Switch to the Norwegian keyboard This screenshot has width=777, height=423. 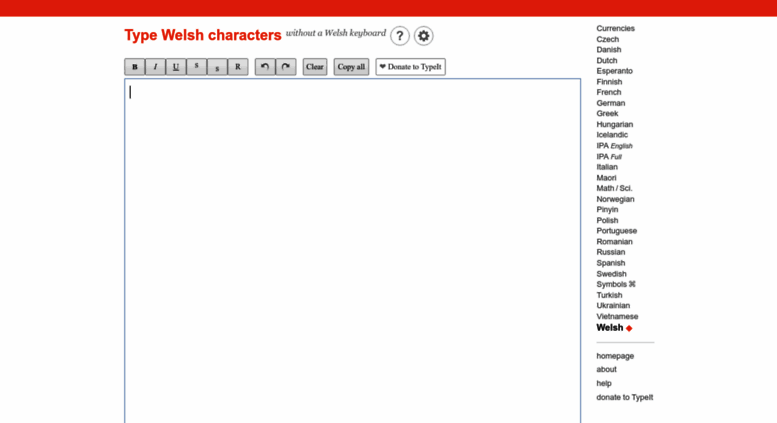[x=615, y=199]
